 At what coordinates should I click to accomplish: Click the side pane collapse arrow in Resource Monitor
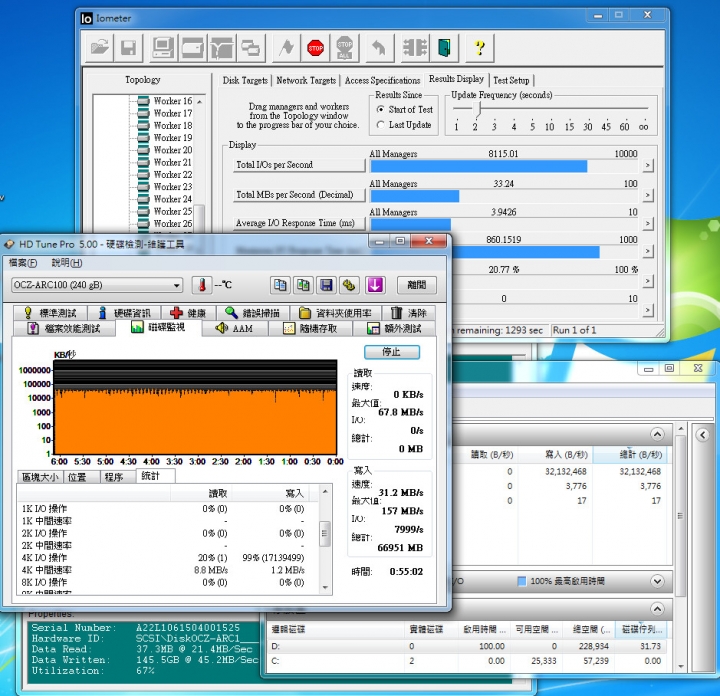703,435
